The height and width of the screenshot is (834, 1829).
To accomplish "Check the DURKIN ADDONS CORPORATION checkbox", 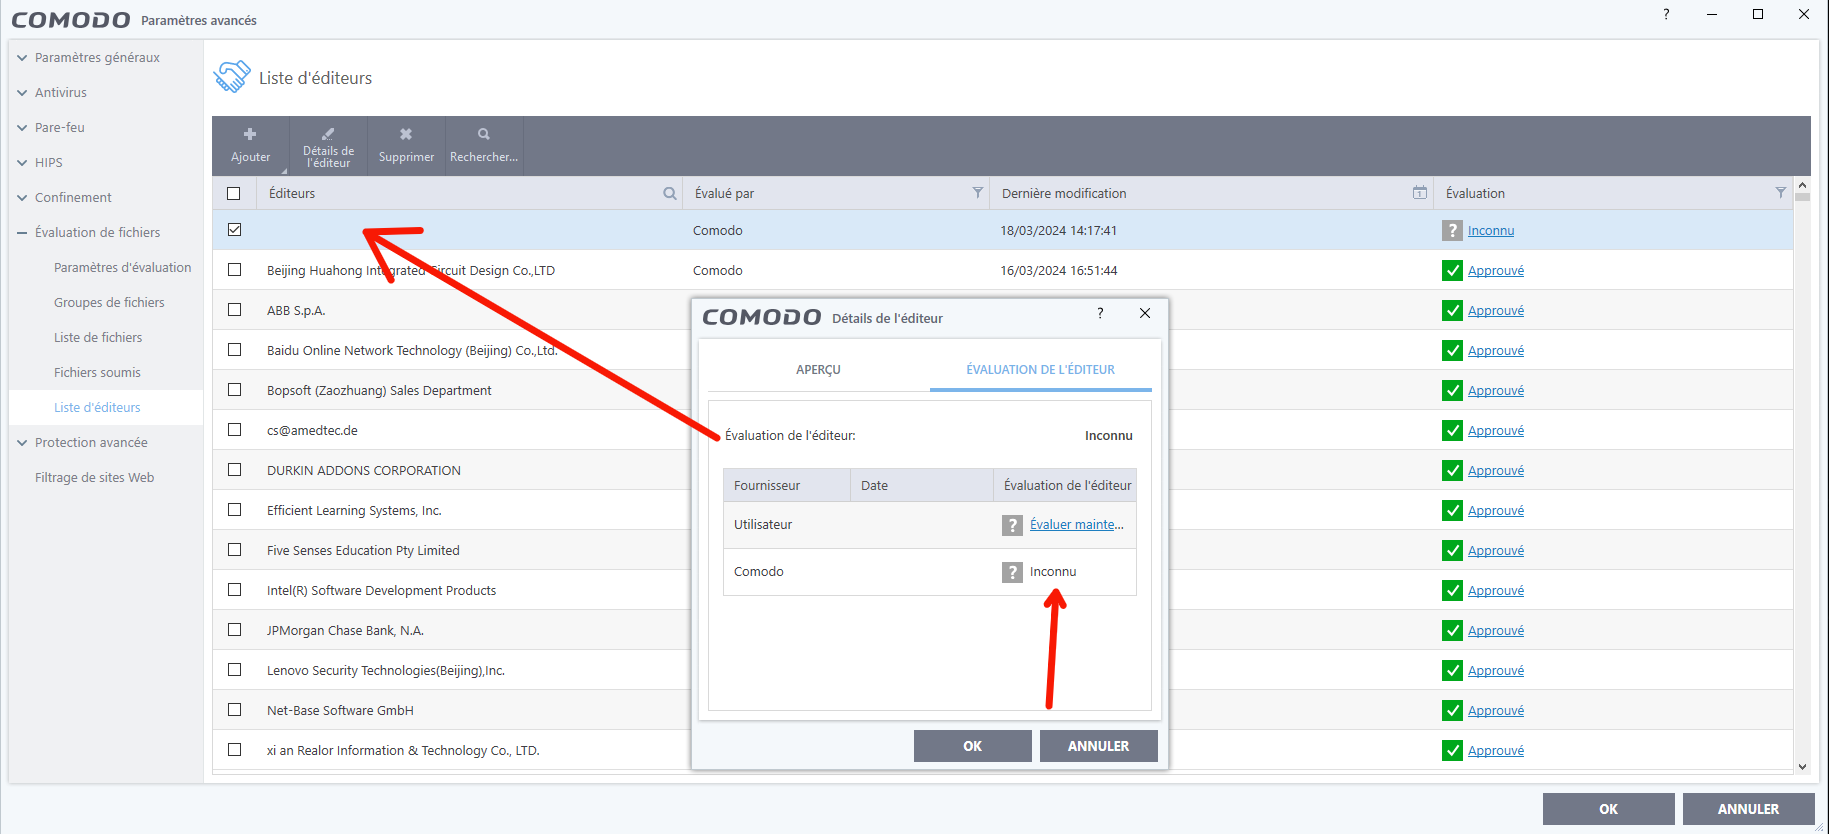I will 234,470.
